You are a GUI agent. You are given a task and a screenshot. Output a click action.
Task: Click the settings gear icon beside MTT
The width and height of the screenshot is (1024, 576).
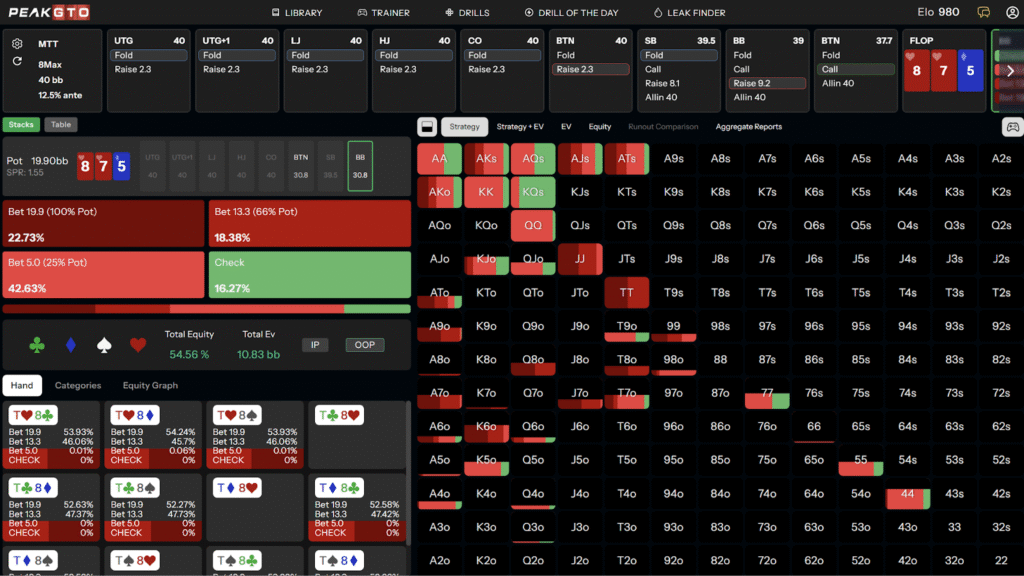point(18,44)
